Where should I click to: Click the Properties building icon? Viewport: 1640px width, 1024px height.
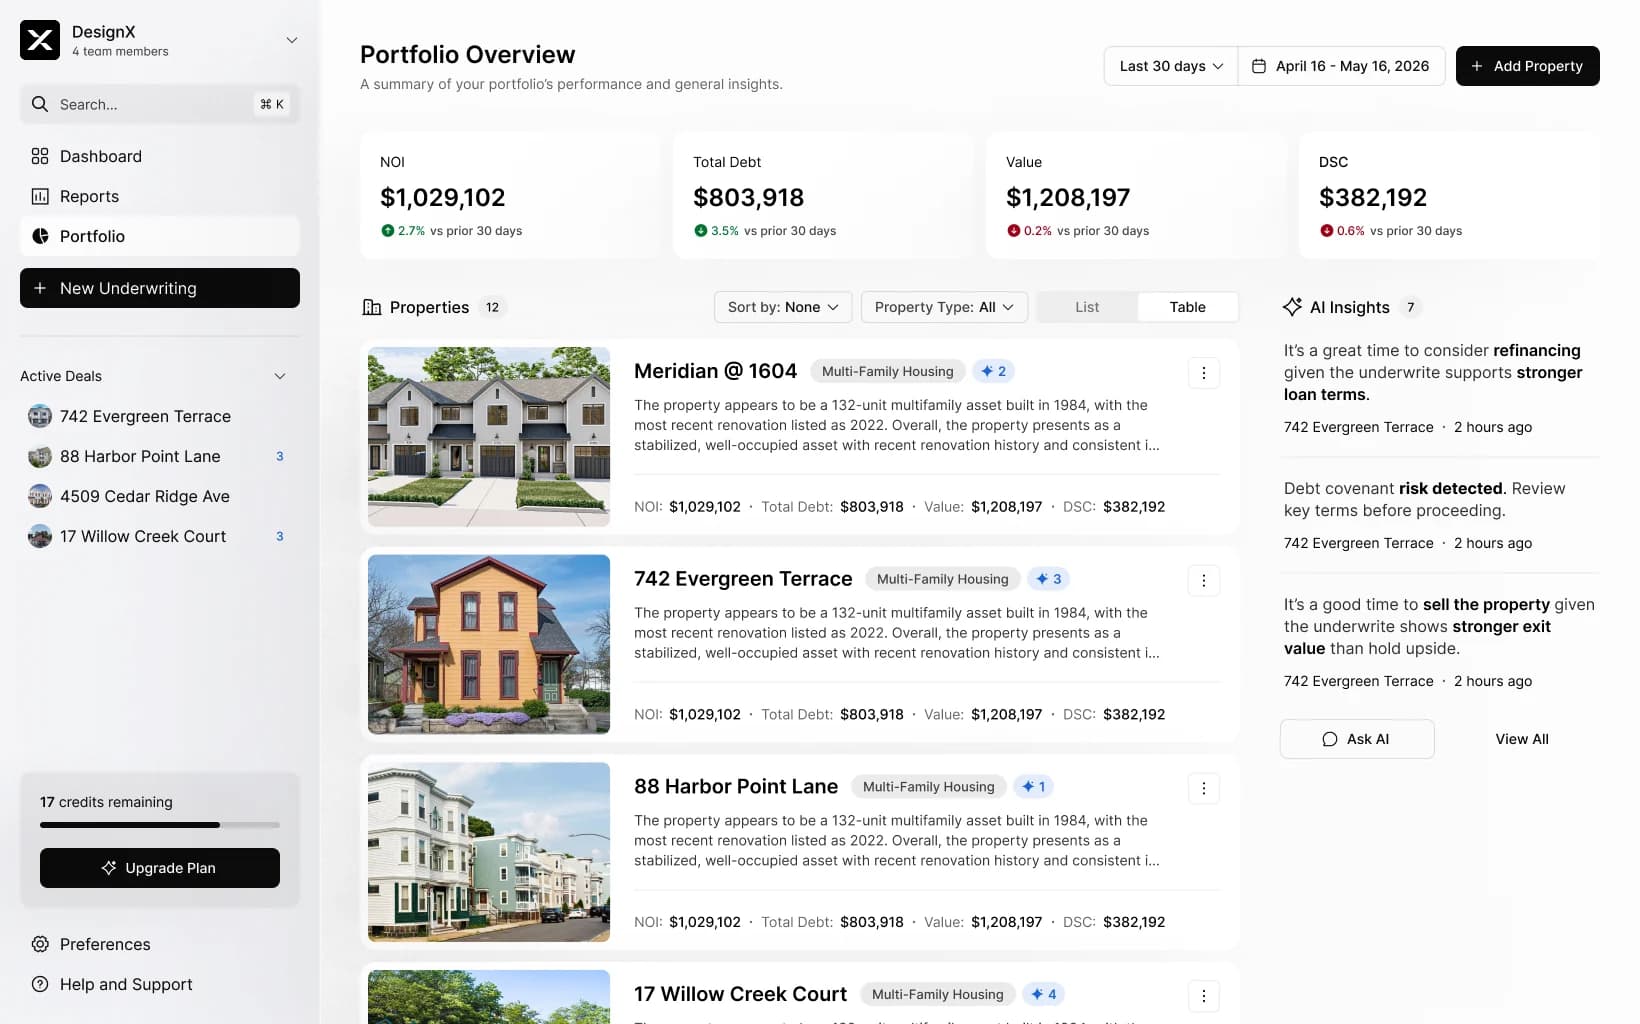click(x=372, y=307)
